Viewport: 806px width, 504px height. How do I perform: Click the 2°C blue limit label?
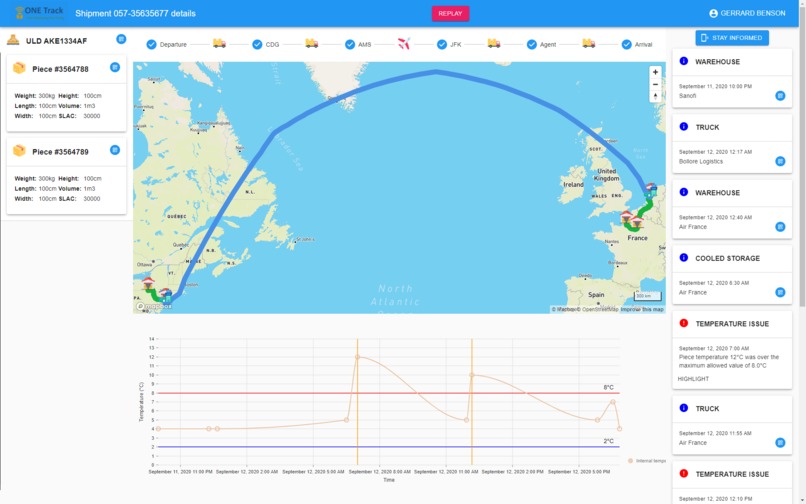(x=608, y=441)
